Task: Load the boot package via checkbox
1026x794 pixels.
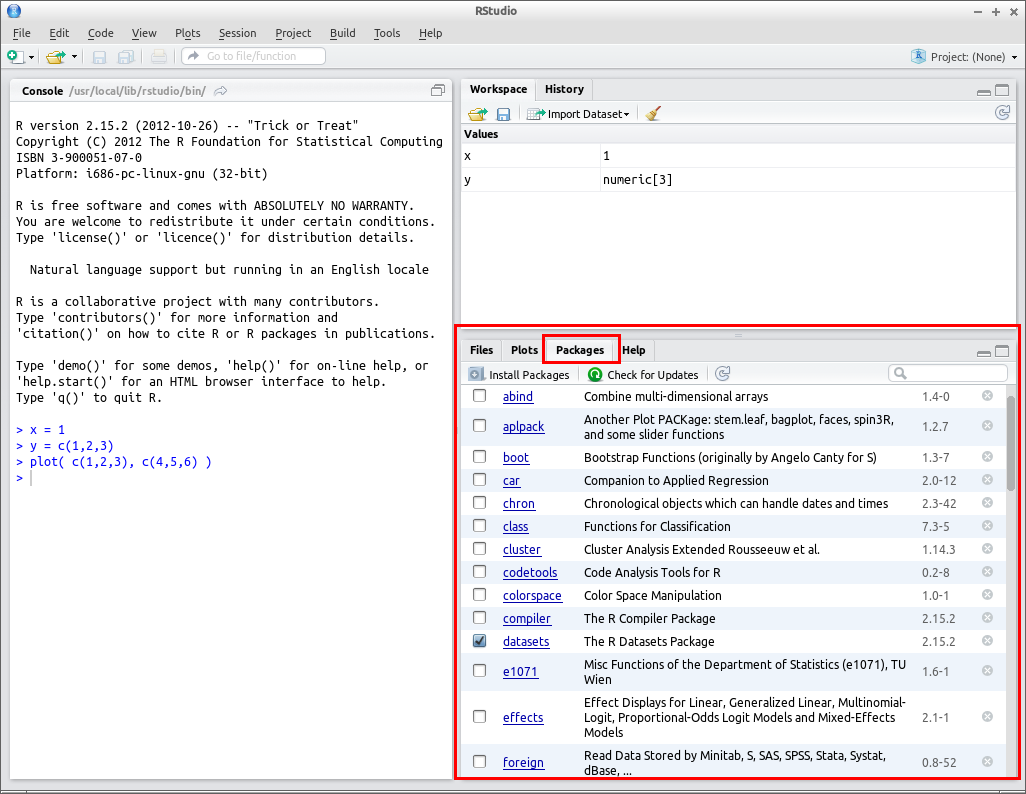Action: 480,456
